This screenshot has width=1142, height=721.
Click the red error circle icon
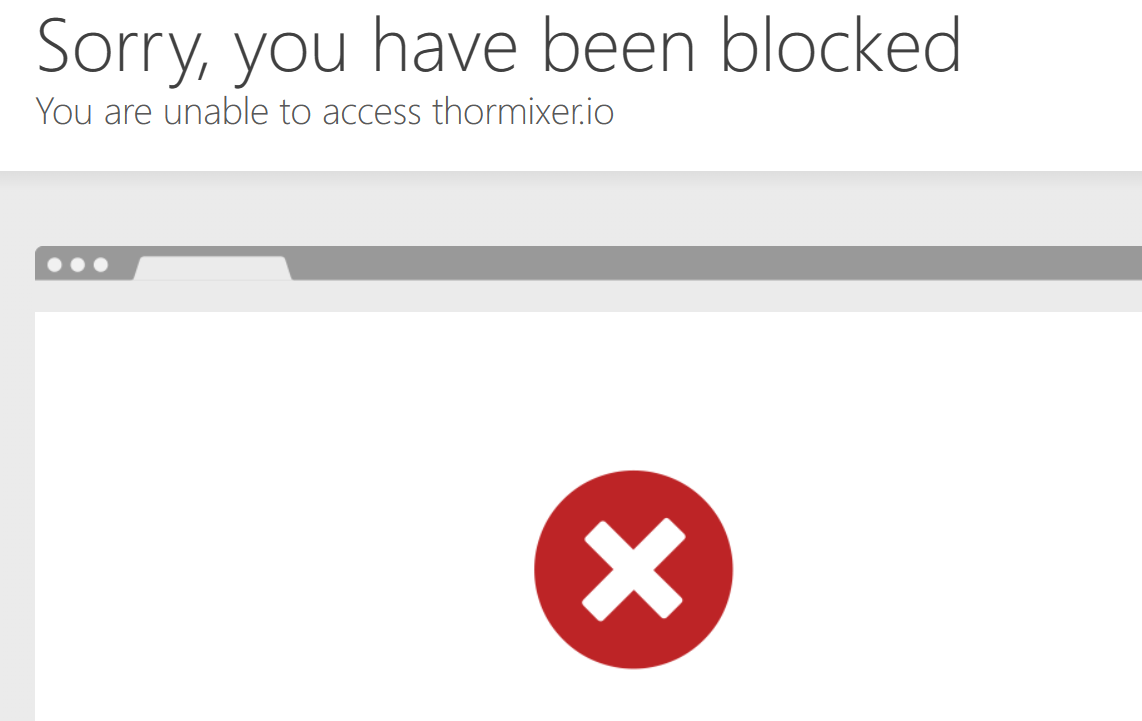(x=633, y=570)
